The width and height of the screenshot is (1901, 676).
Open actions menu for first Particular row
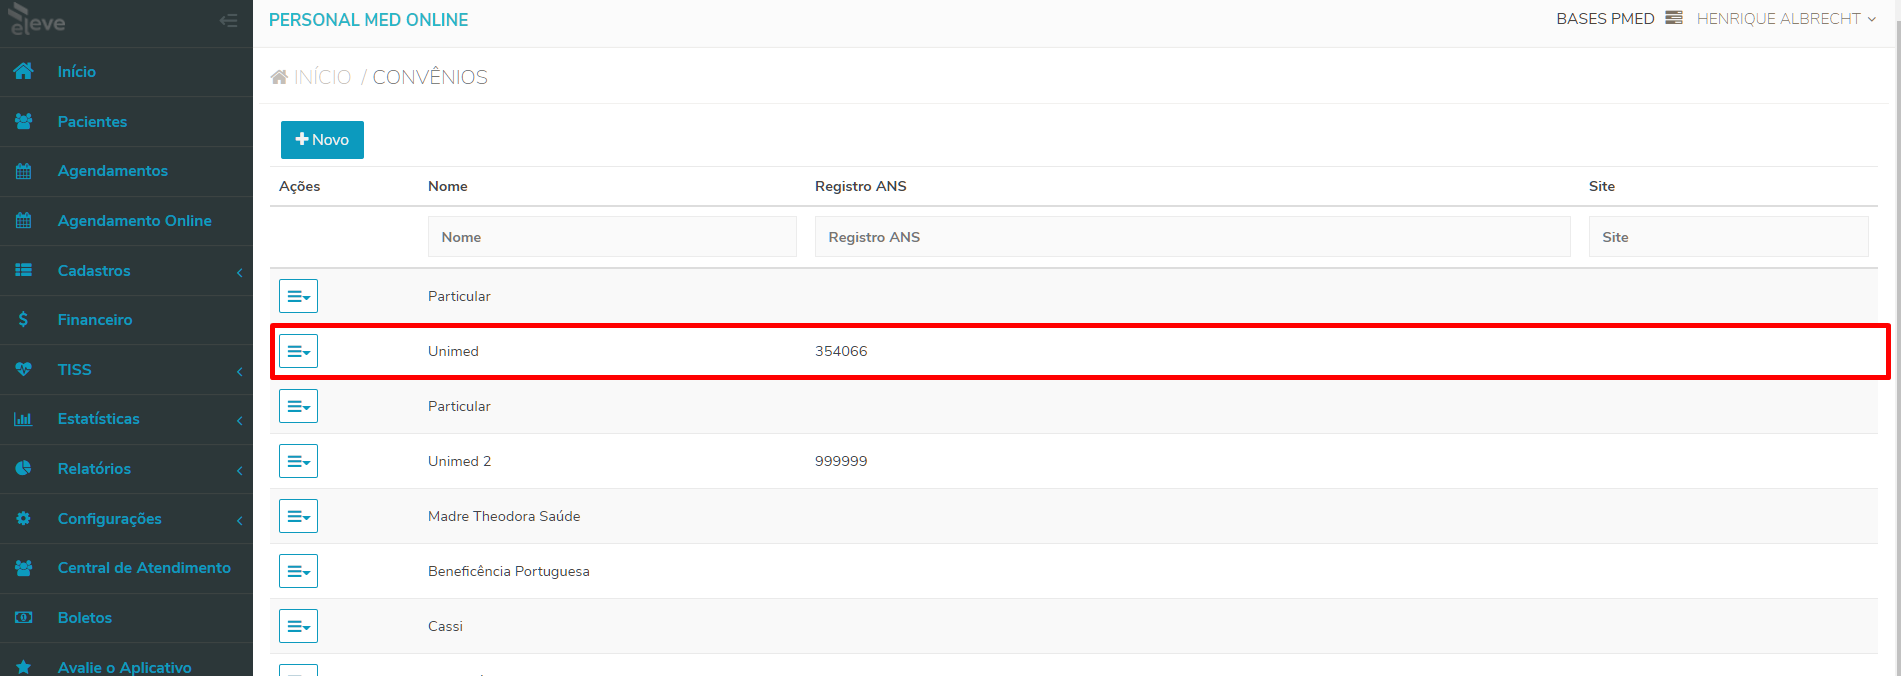pyautogui.click(x=298, y=296)
